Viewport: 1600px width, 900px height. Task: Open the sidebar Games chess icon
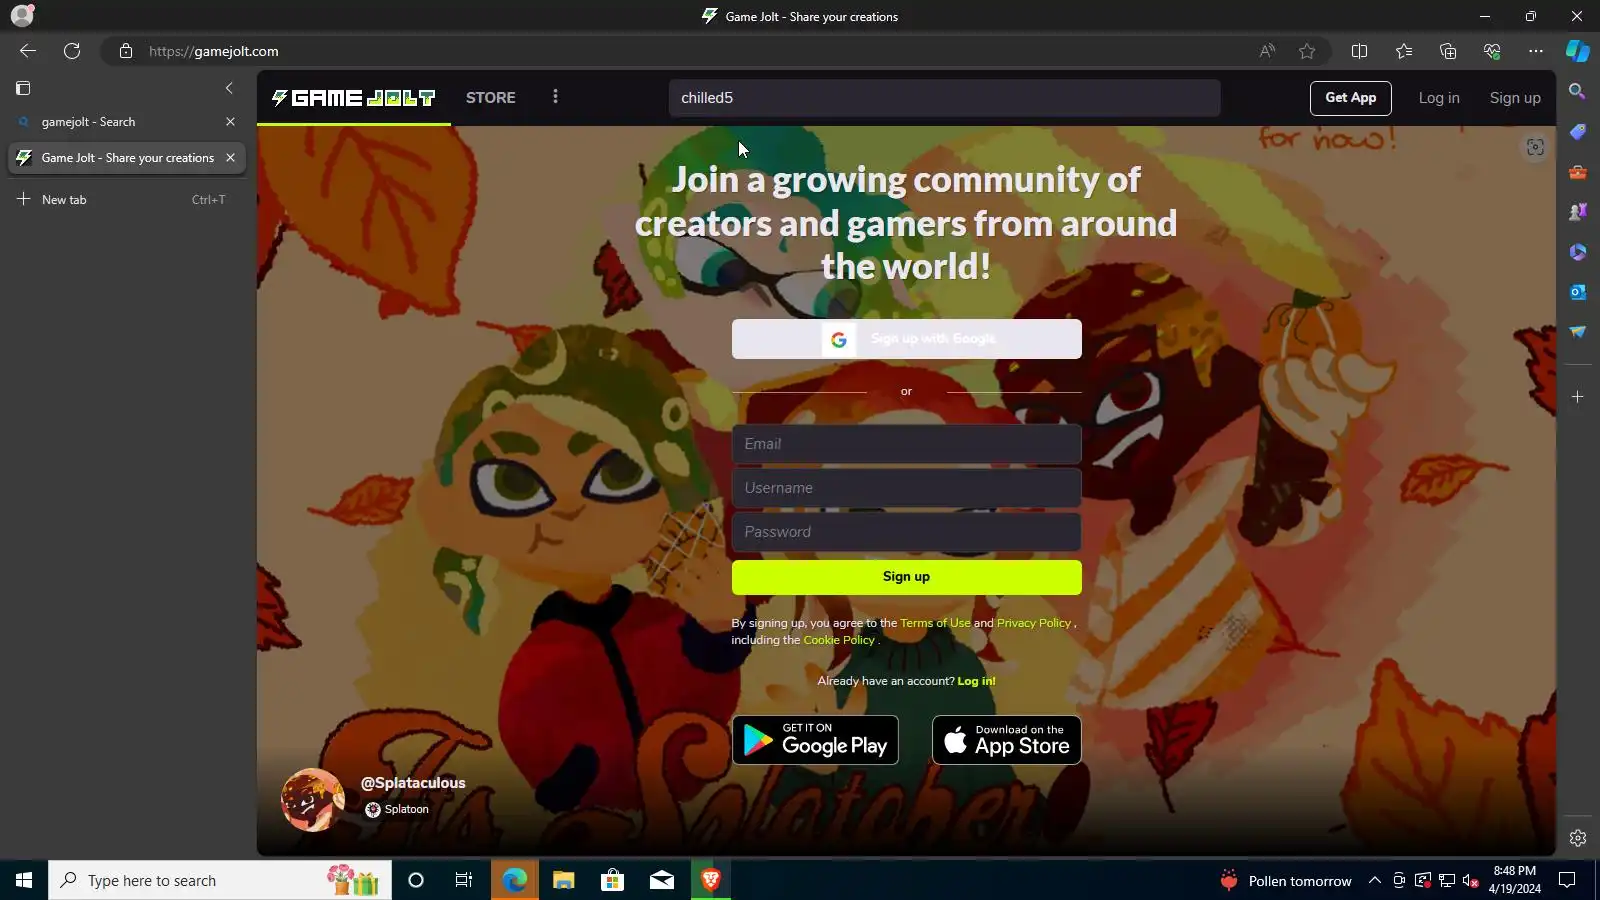1577,212
